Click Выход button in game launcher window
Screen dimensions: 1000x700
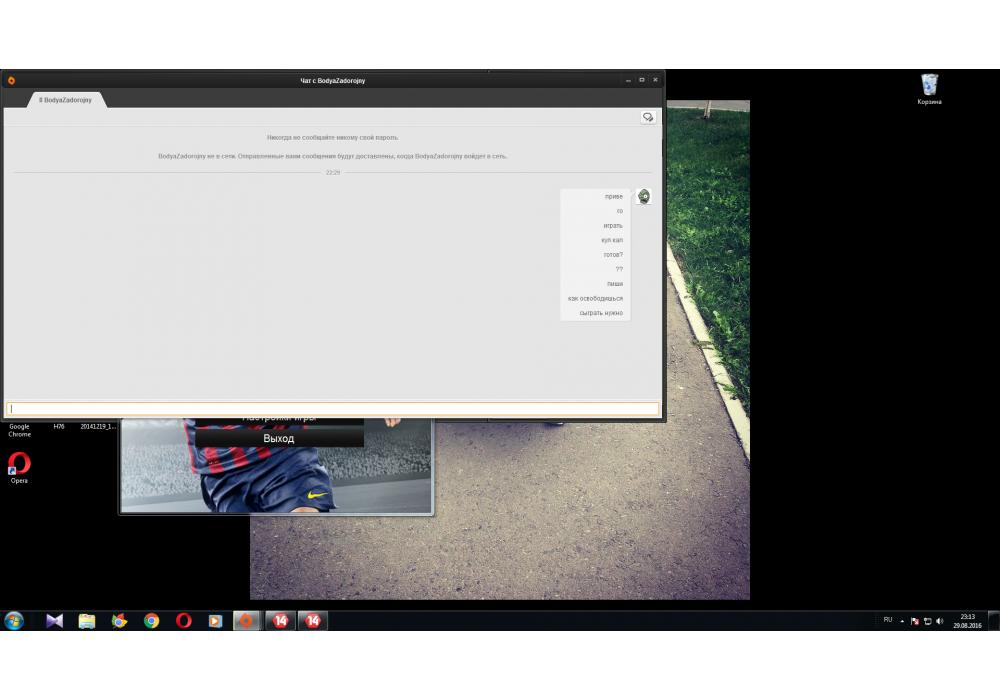coord(279,439)
